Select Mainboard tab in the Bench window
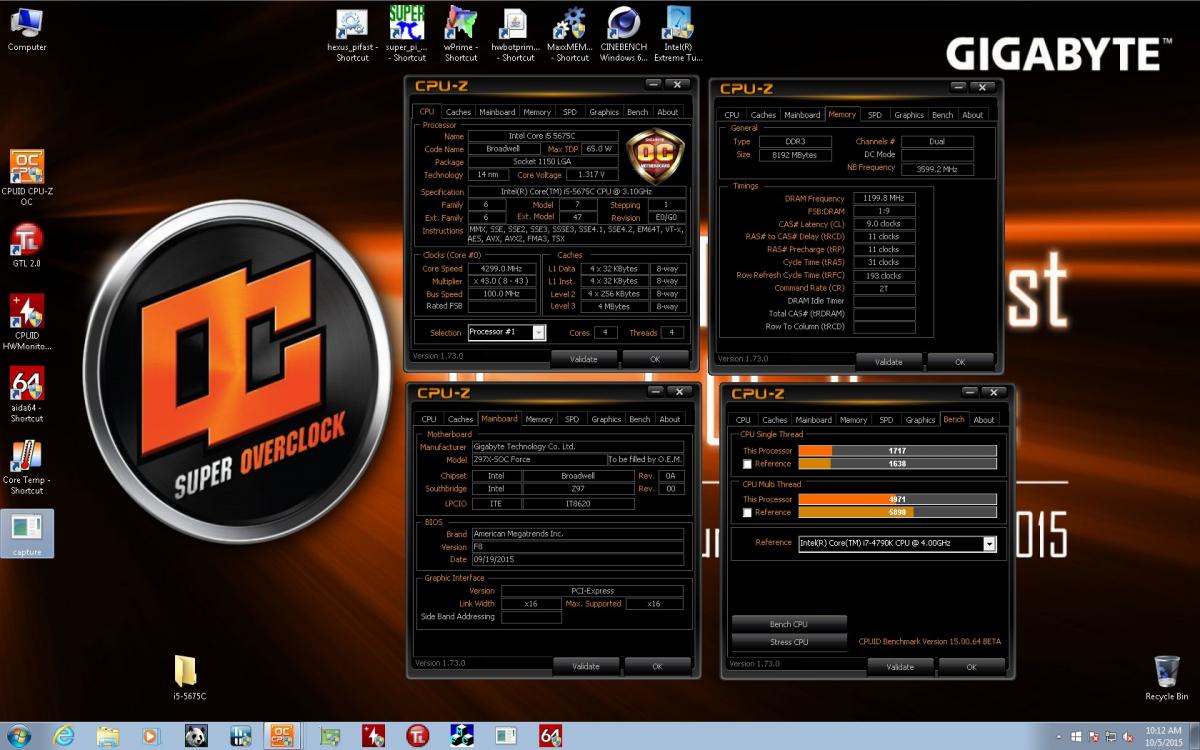Screen dimensions: 1200x750 (x=813, y=420)
